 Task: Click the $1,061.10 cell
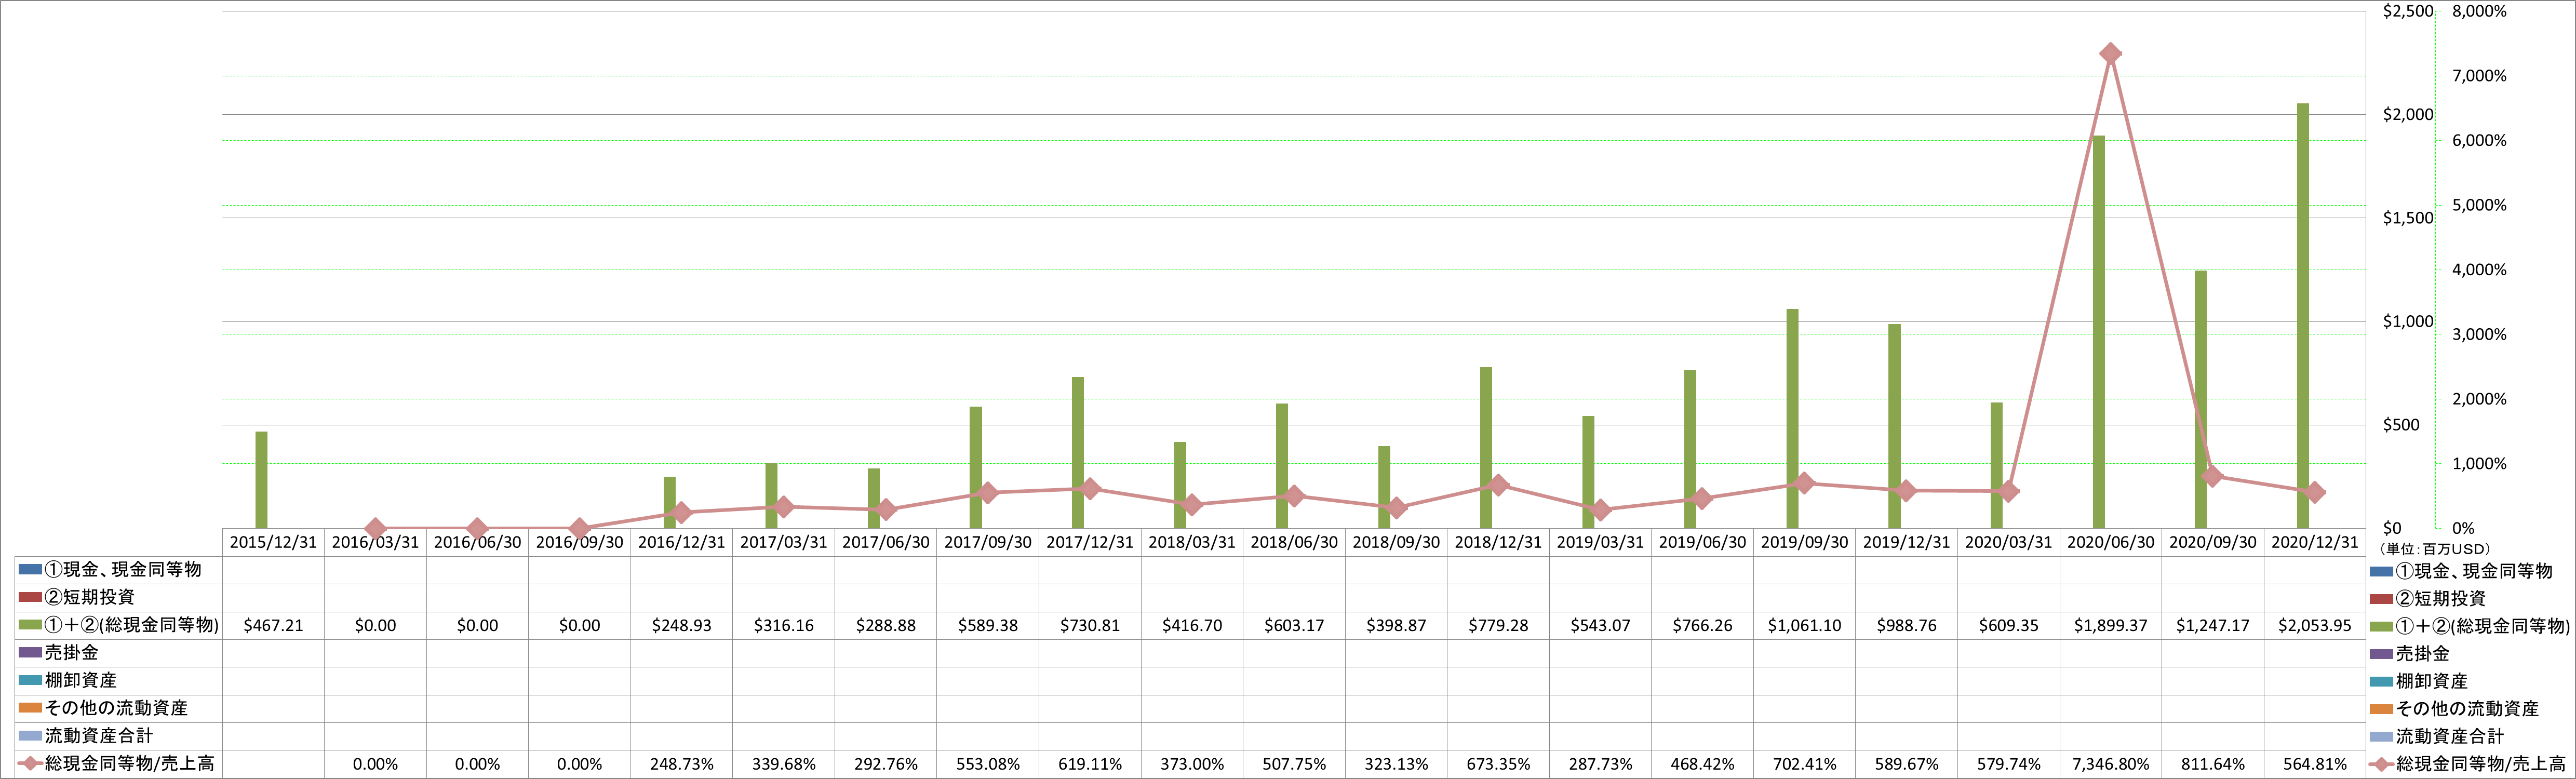tap(1804, 625)
